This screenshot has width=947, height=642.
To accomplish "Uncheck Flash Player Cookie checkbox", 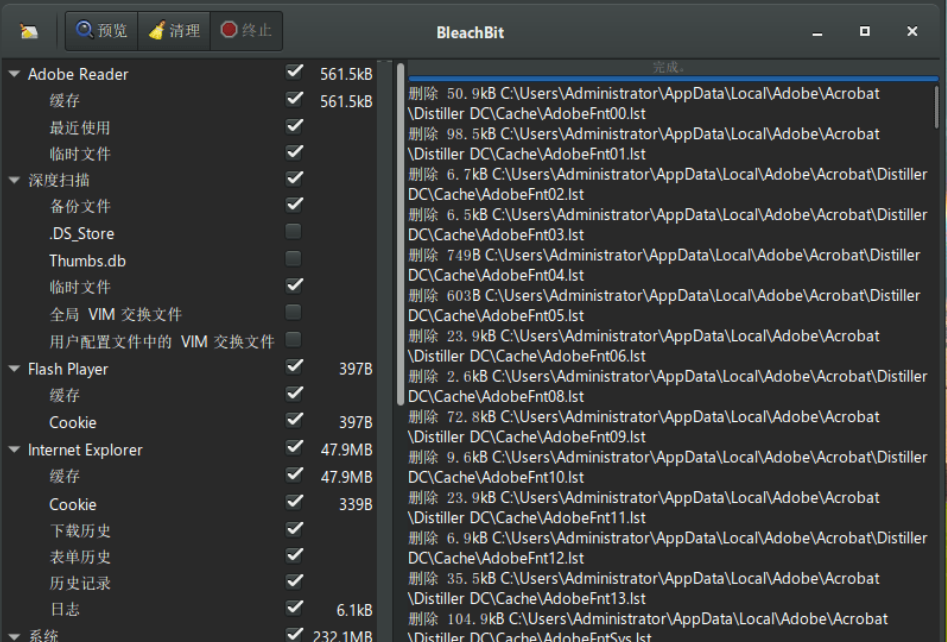I will (x=294, y=420).
